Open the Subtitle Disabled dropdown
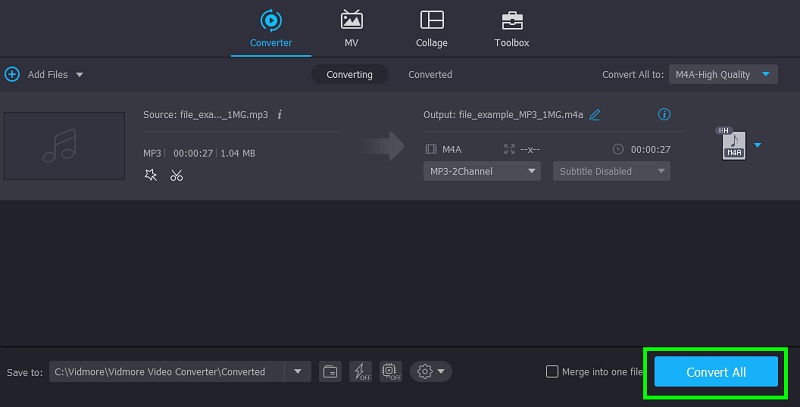Image resolution: width=800 pixels, height=407 pixels. coord(611,171)
